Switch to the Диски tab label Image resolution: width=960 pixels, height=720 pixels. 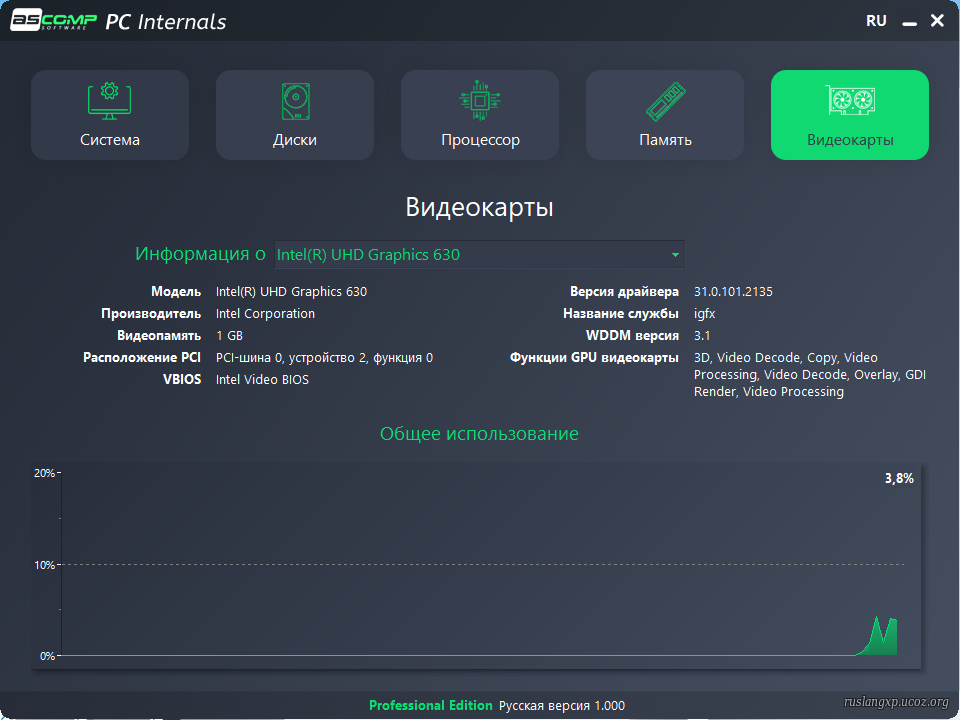pos(295,140)
